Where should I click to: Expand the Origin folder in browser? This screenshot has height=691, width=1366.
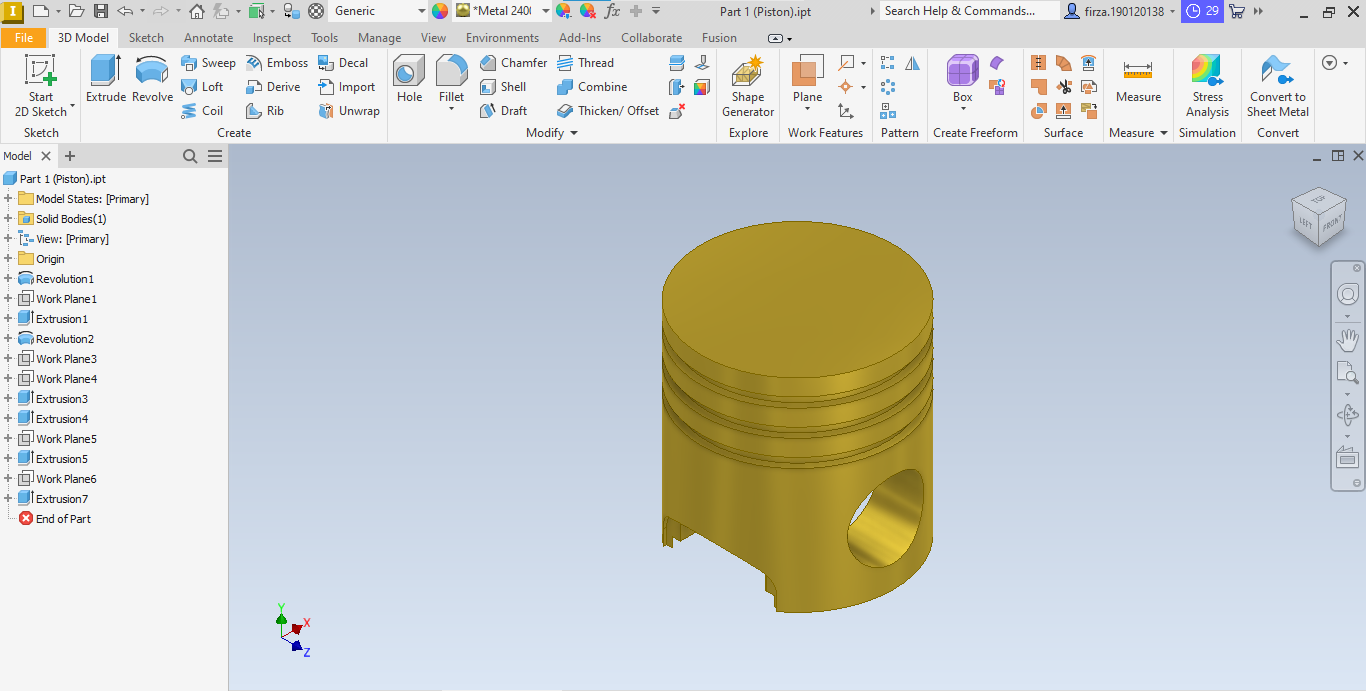(x=8, y=259)
